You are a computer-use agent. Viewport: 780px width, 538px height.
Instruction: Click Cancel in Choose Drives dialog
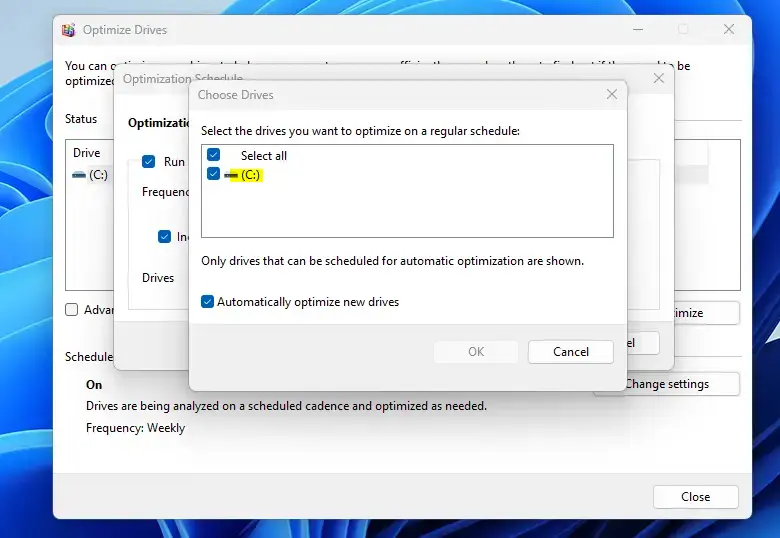[571, 352]
